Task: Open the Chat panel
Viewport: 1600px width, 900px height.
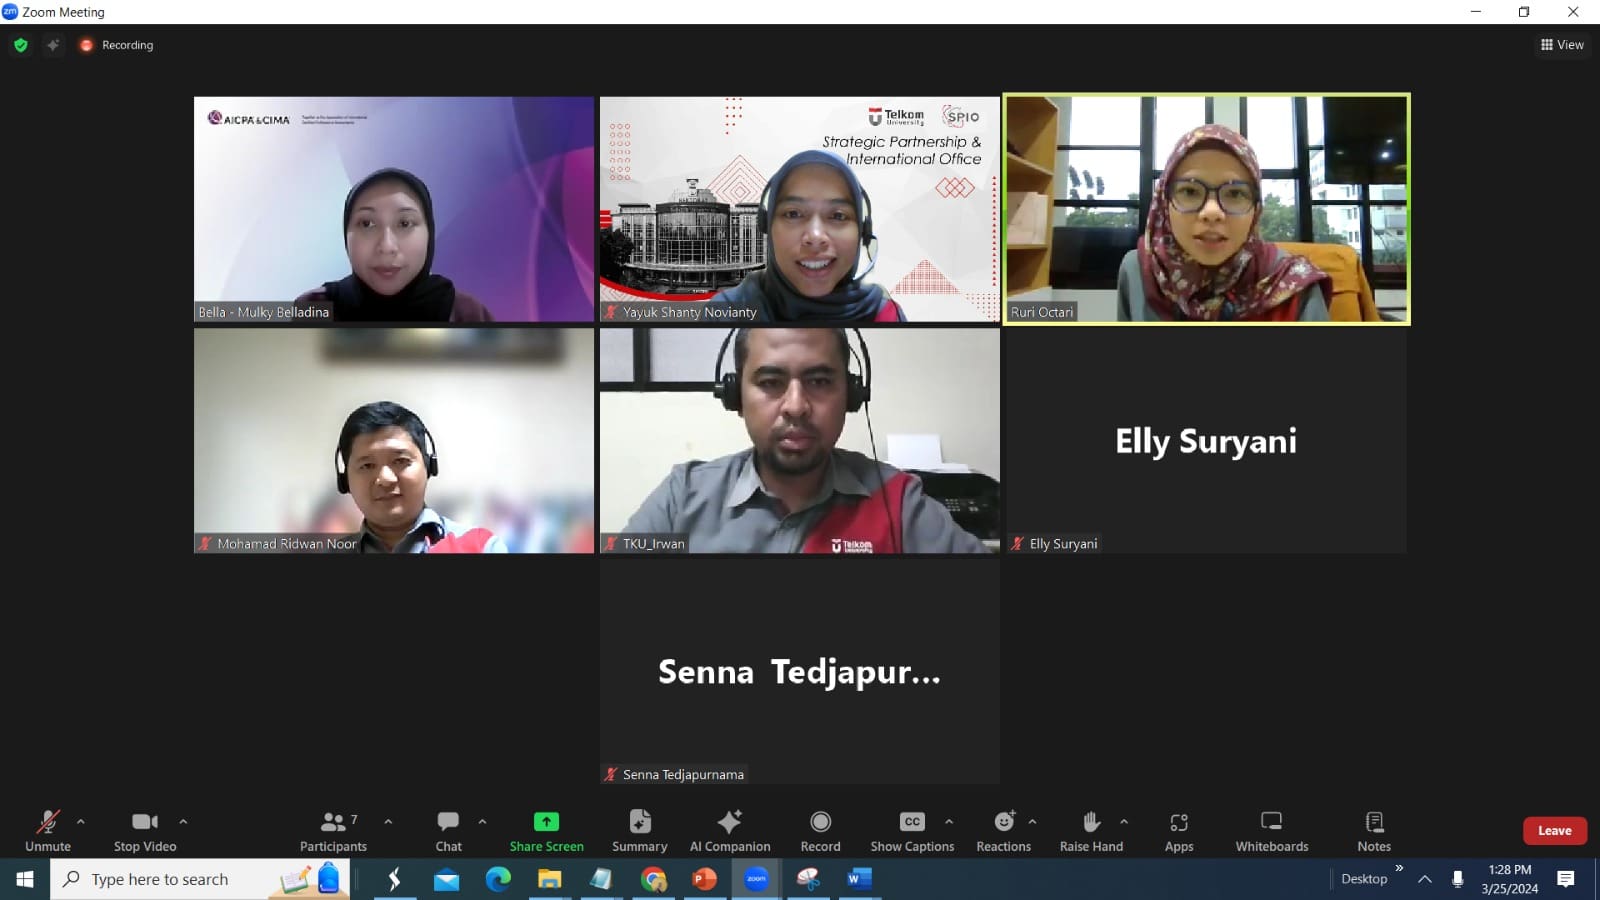Action: pyautogui.click(x=448, y=831)
